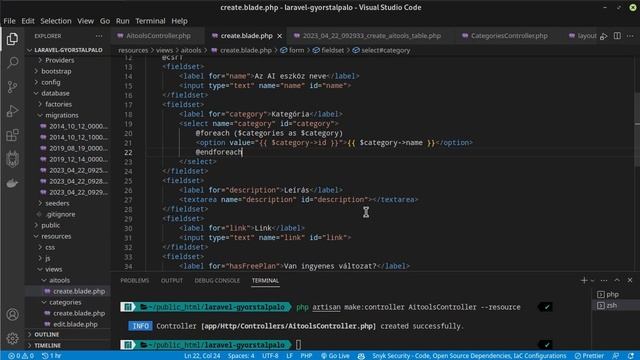Click UTF-8 encoding status item
Viewport: 640px width, 360px height.
pos(270,356)
